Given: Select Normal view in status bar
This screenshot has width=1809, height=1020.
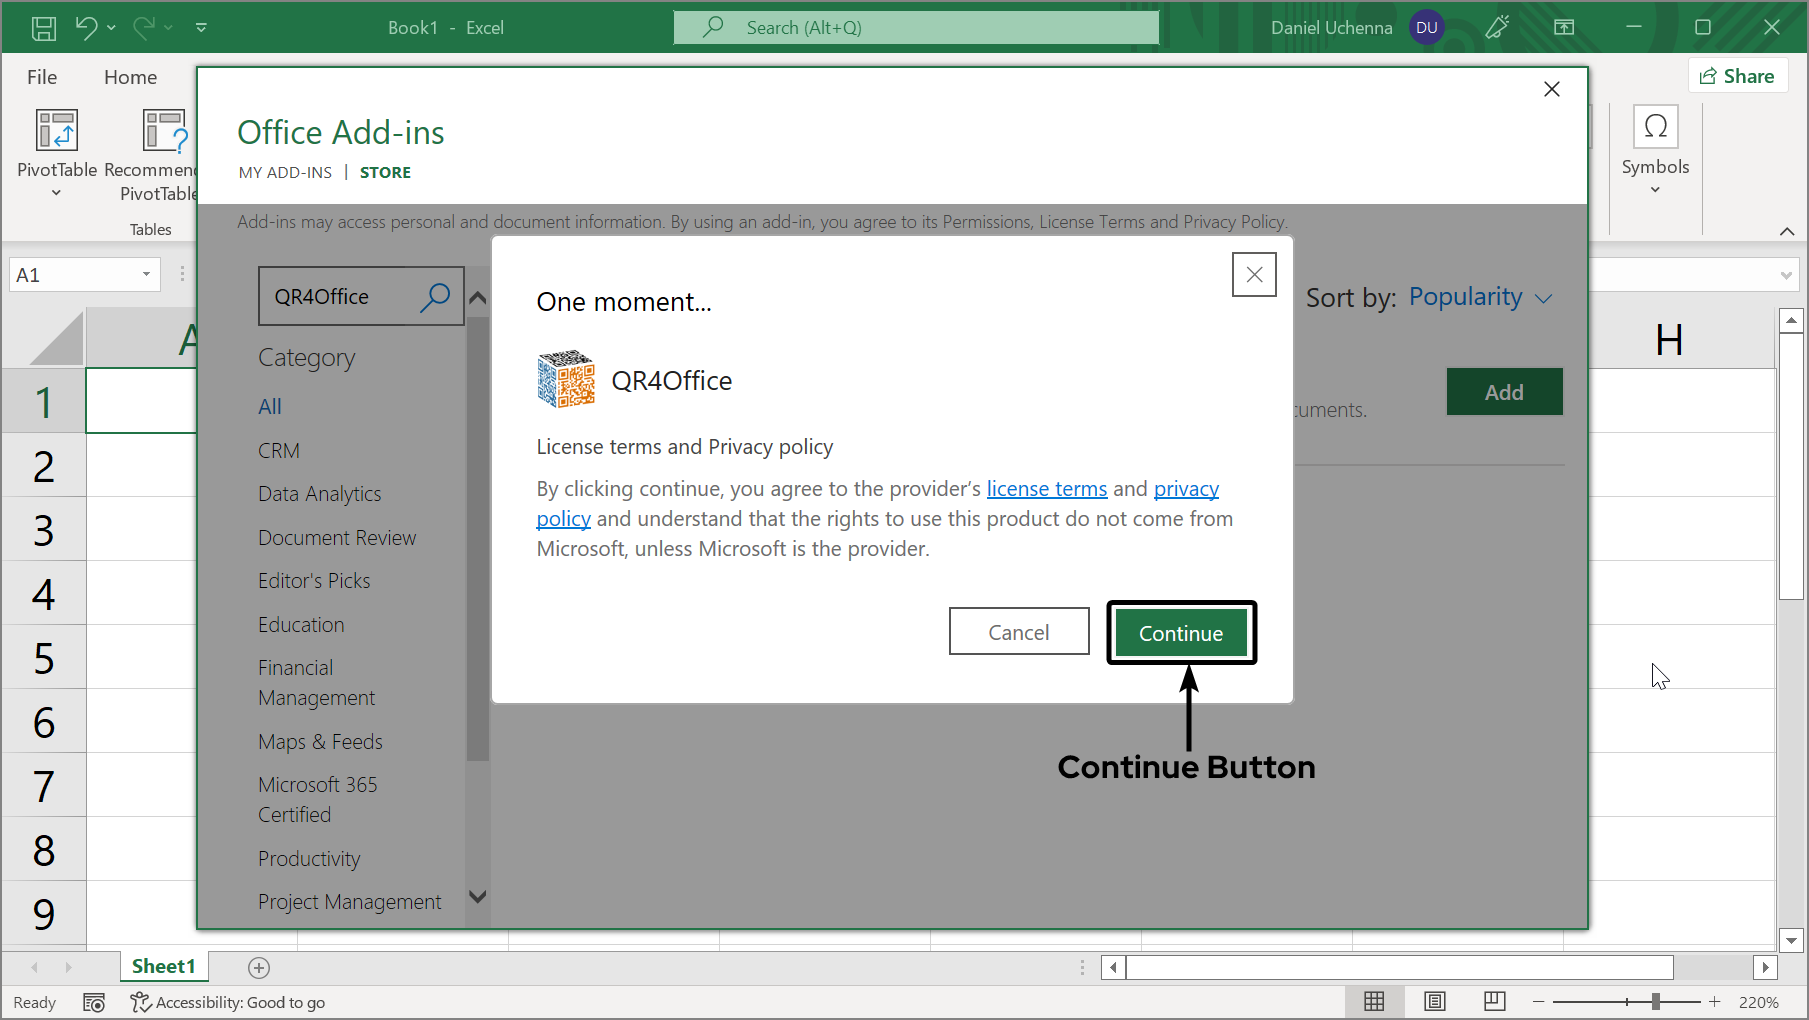Looking at the screenshot, I should point(1375,1002).
